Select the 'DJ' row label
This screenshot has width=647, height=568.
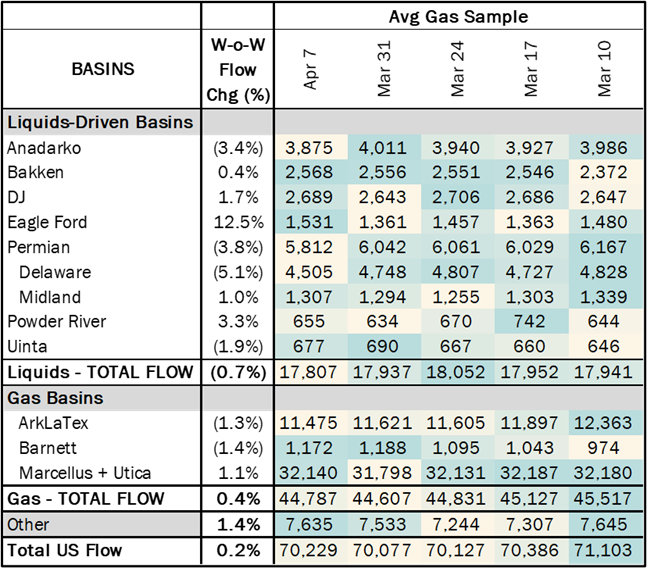[17, 197]
